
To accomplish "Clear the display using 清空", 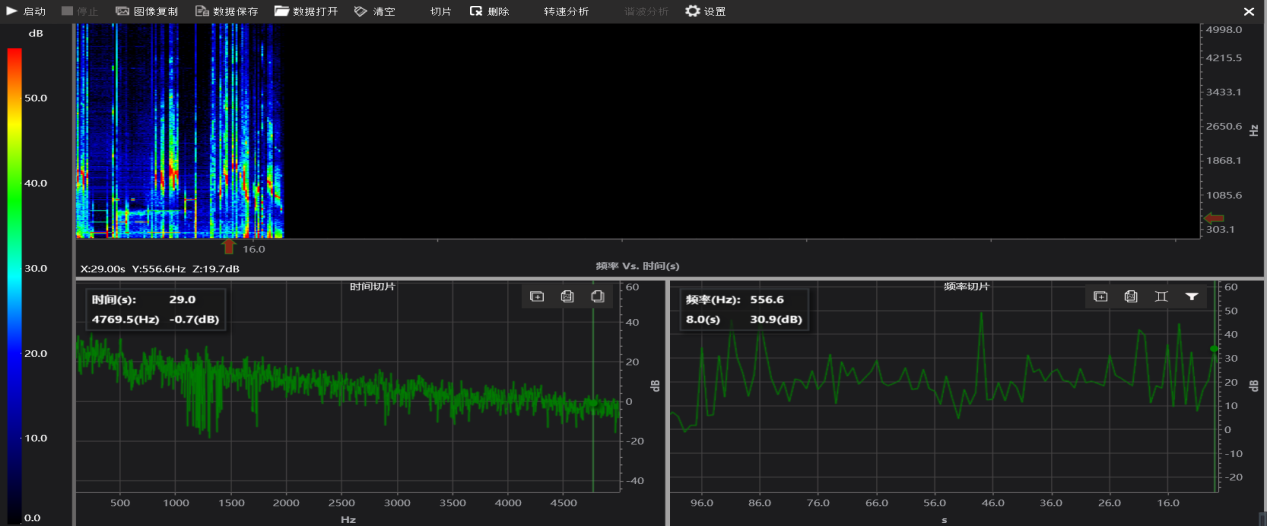I will (x=375, y=12).
